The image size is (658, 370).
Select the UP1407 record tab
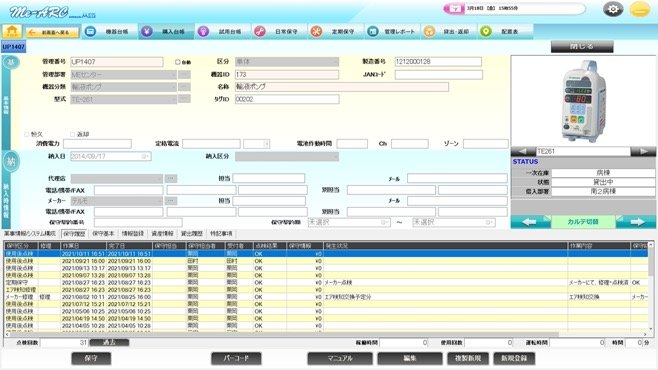point(13,47)
